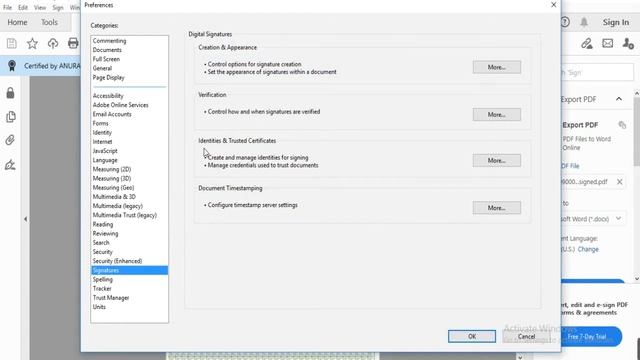This screenshot has height=360, width=640.
Task: Switch to the Tools tab
Action: pos(49,22)
